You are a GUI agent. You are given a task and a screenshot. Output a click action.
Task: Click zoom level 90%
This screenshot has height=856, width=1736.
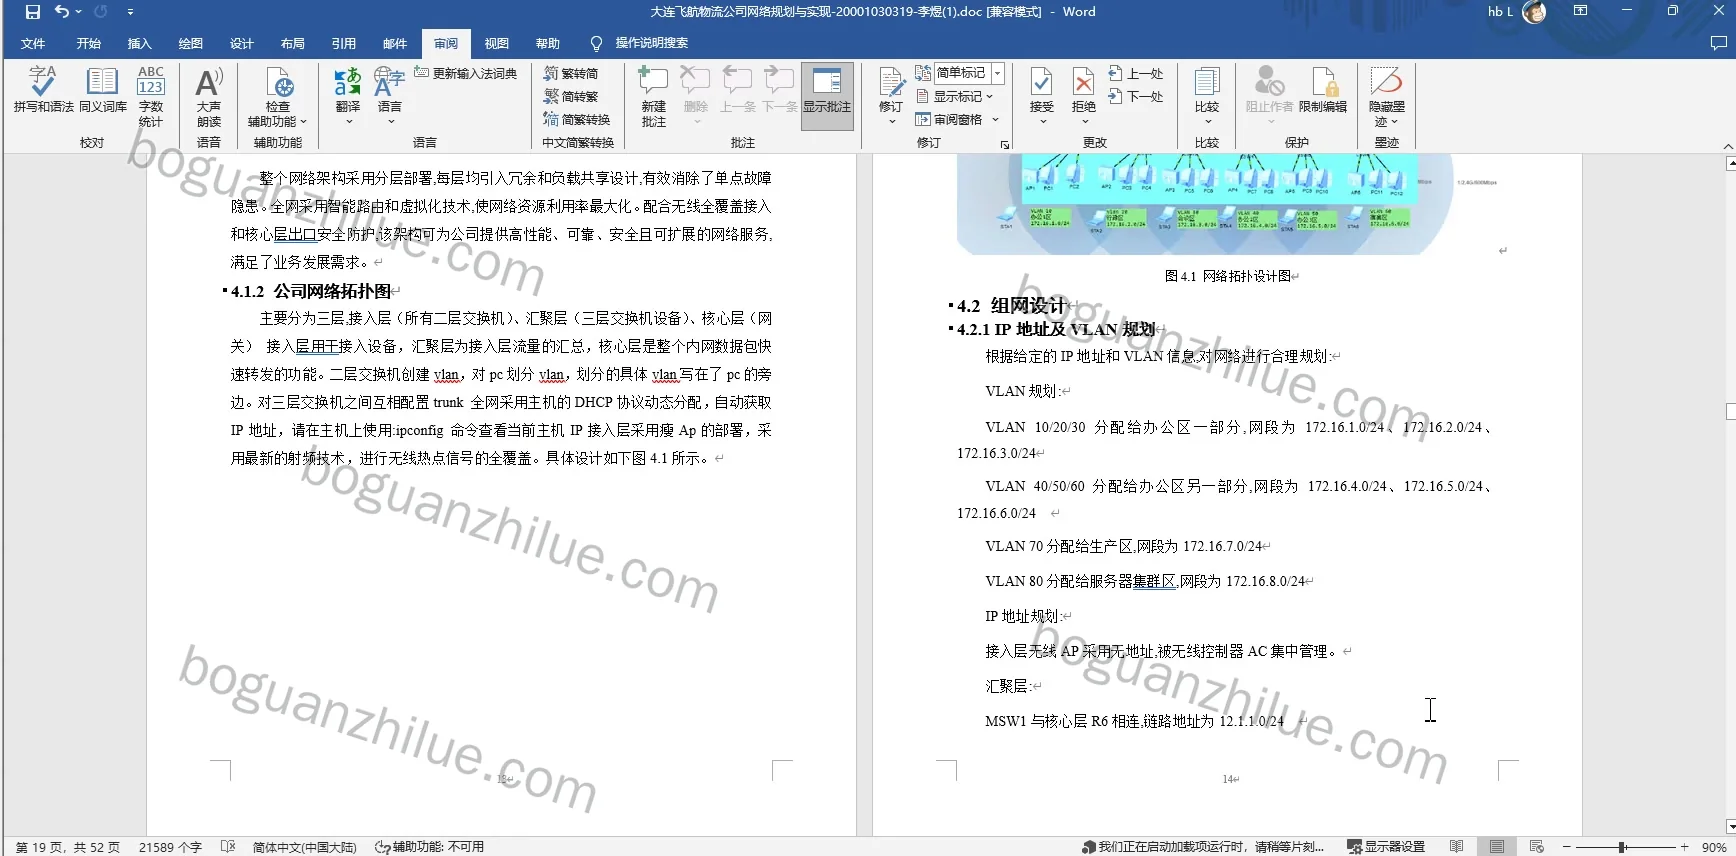tap(1714, 847)
